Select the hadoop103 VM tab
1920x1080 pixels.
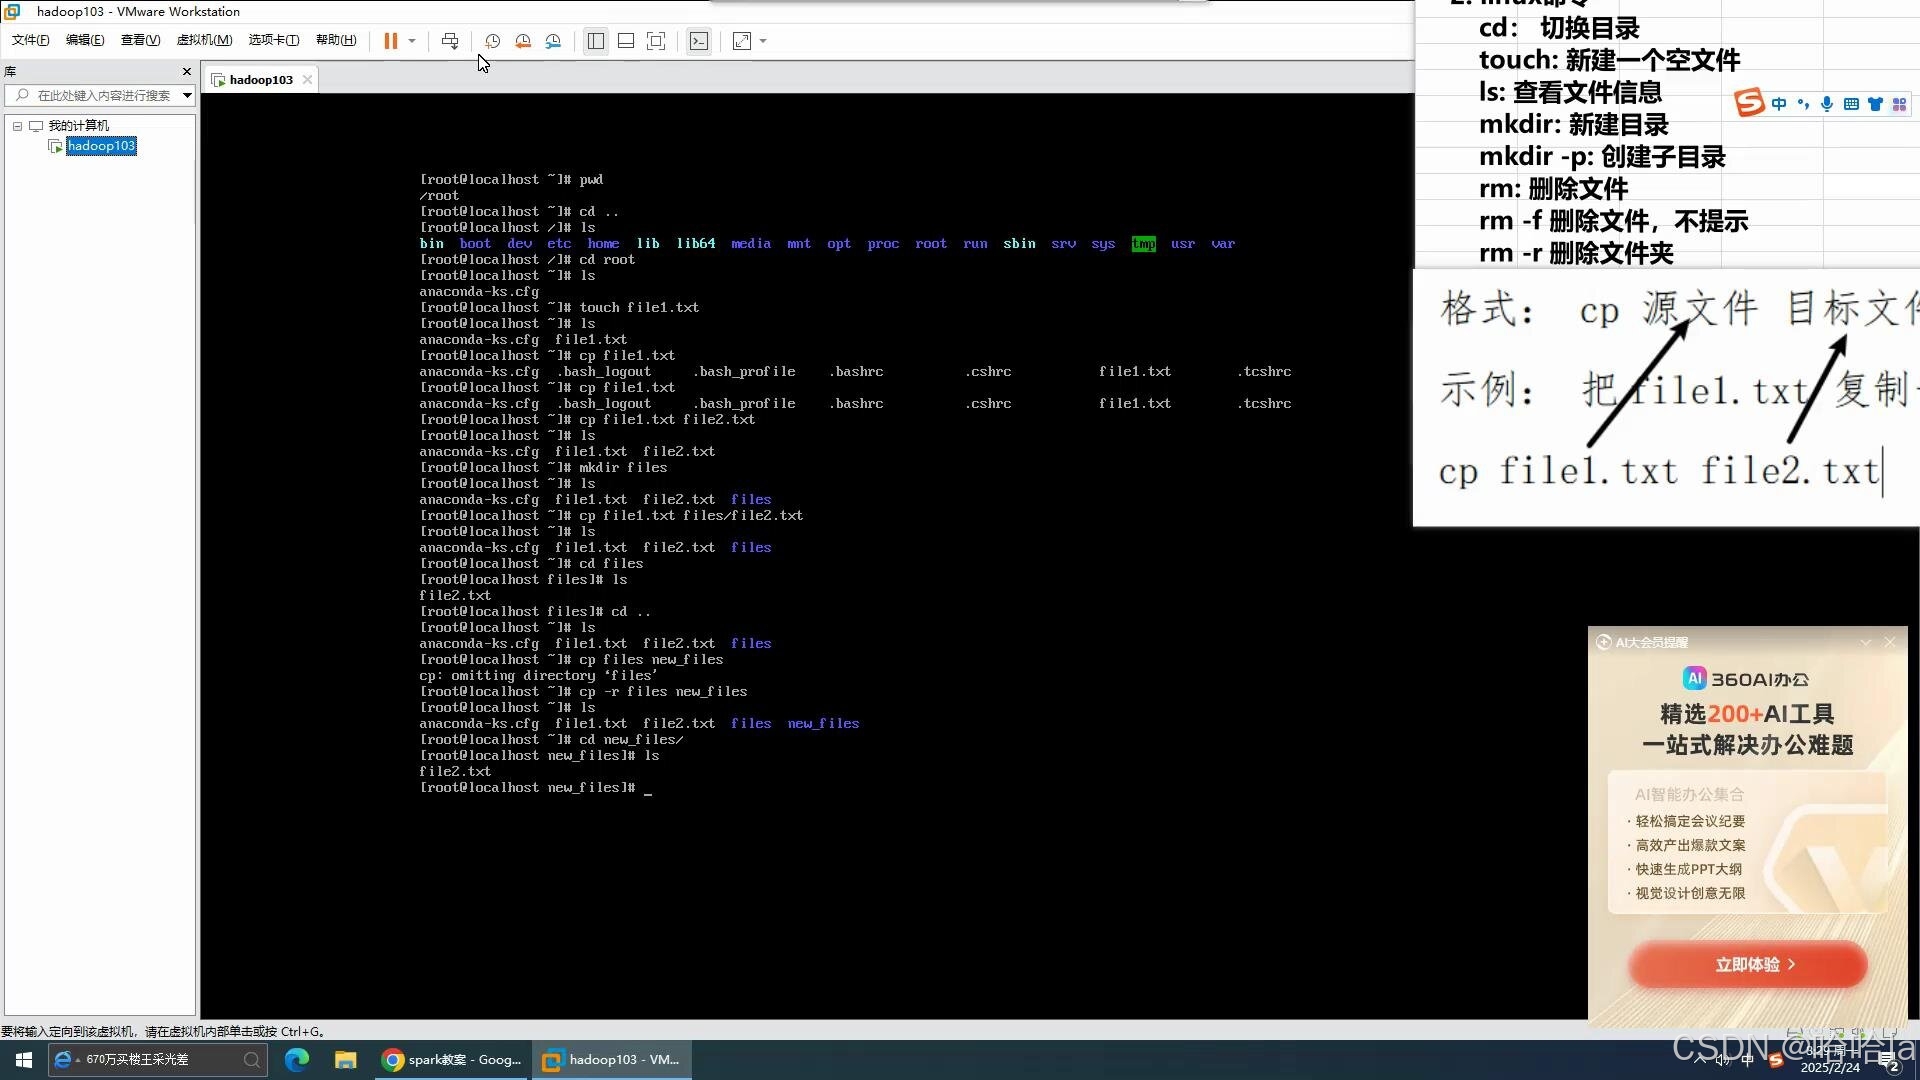[x=260, y=80]
